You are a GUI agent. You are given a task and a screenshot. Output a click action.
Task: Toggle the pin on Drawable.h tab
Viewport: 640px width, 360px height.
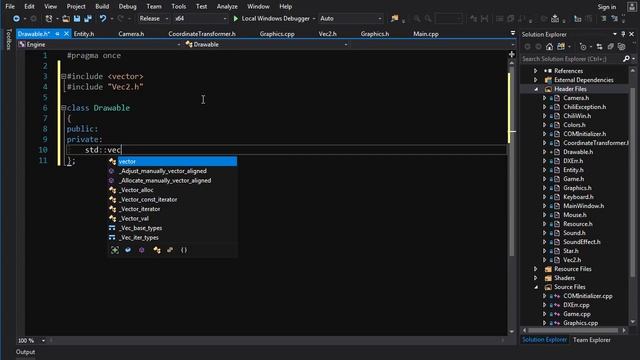(x=57, y=34)
